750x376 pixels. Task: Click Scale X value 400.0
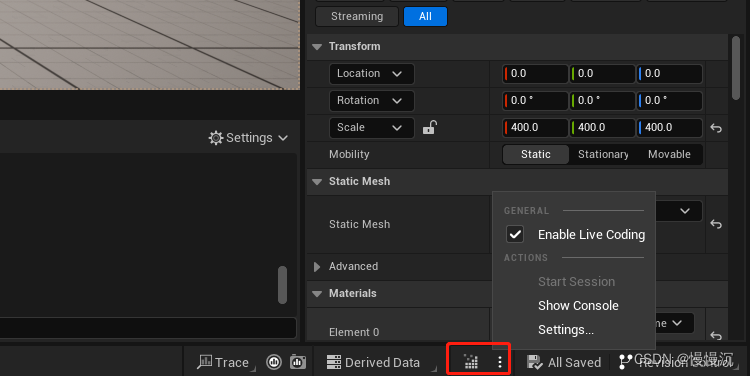(535, 128)
